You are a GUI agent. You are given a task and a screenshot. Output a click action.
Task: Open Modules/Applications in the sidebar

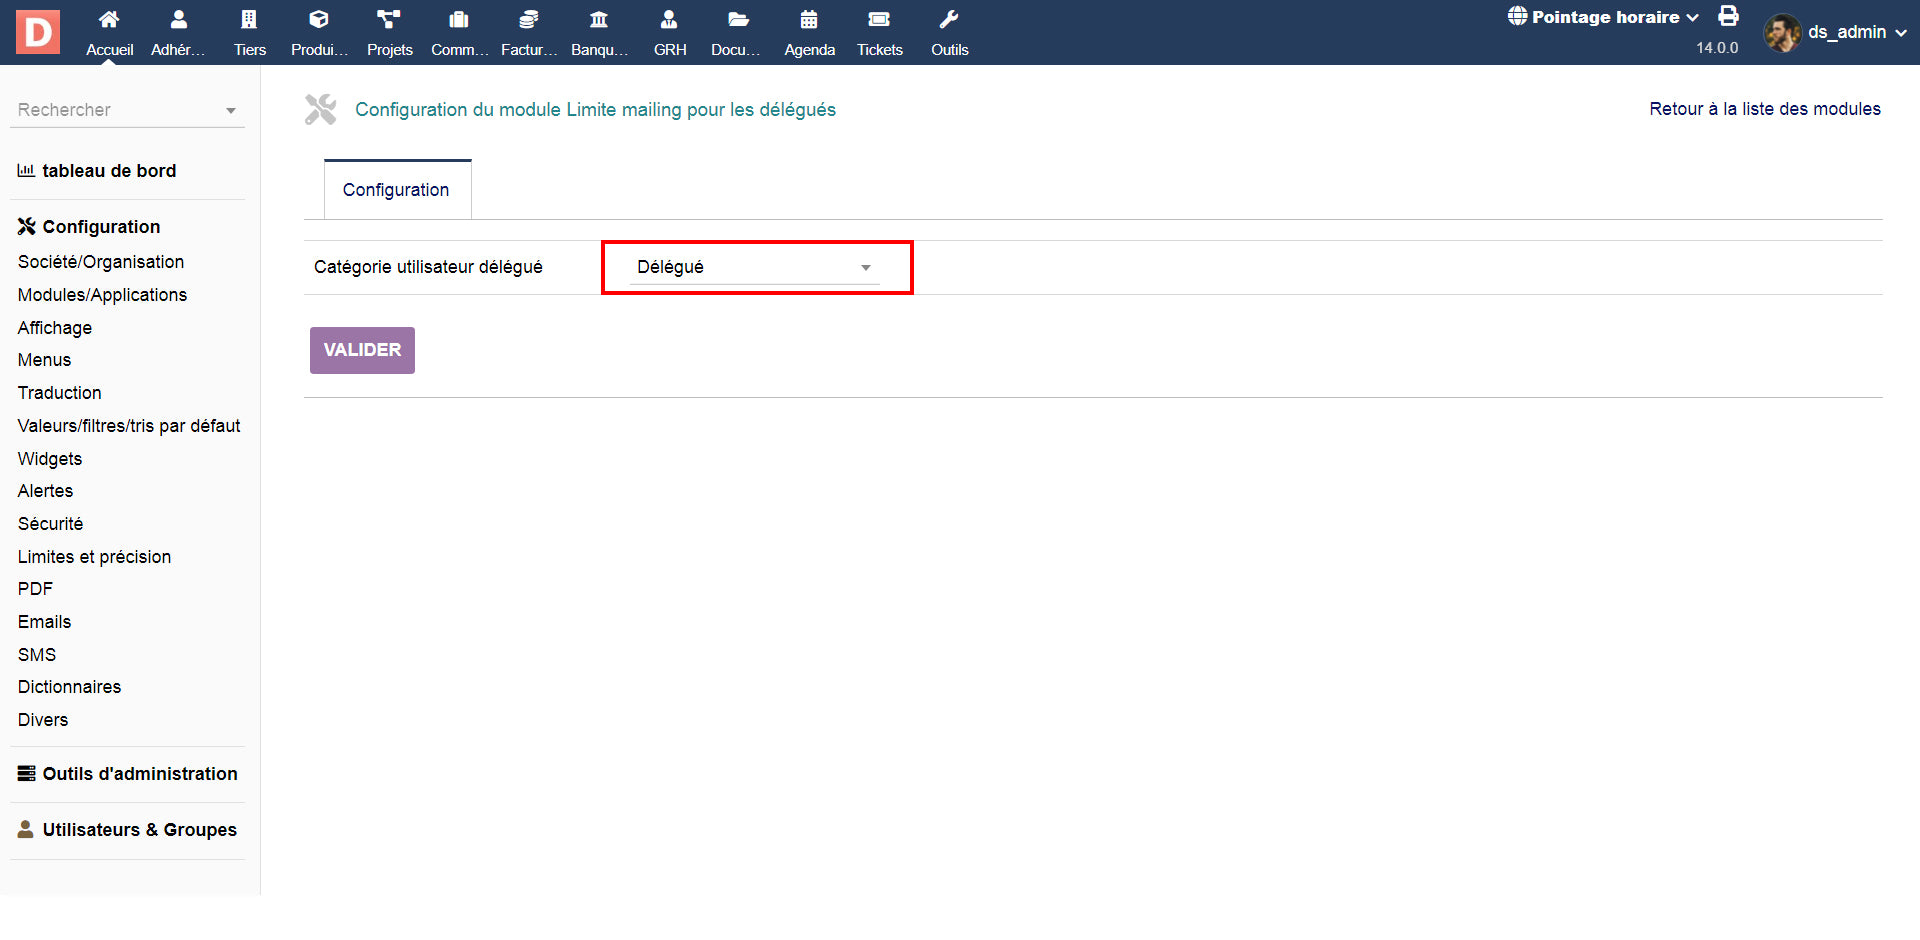pos(102,295)
